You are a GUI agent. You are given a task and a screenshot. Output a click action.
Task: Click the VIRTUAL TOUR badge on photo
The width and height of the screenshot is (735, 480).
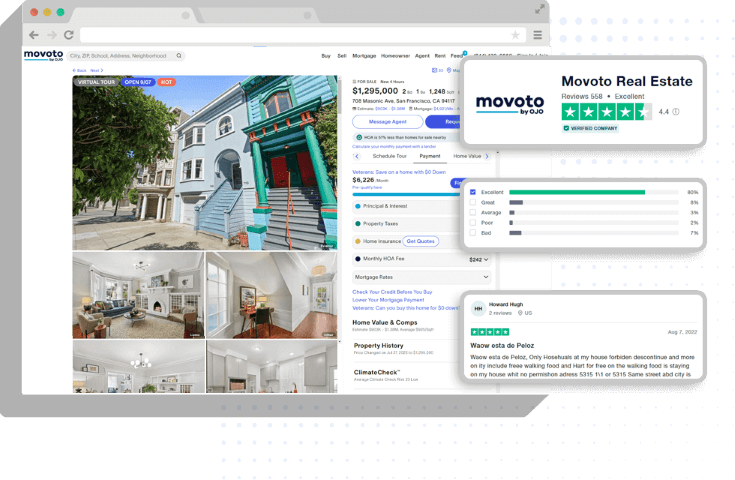click(x=96, y=82)
